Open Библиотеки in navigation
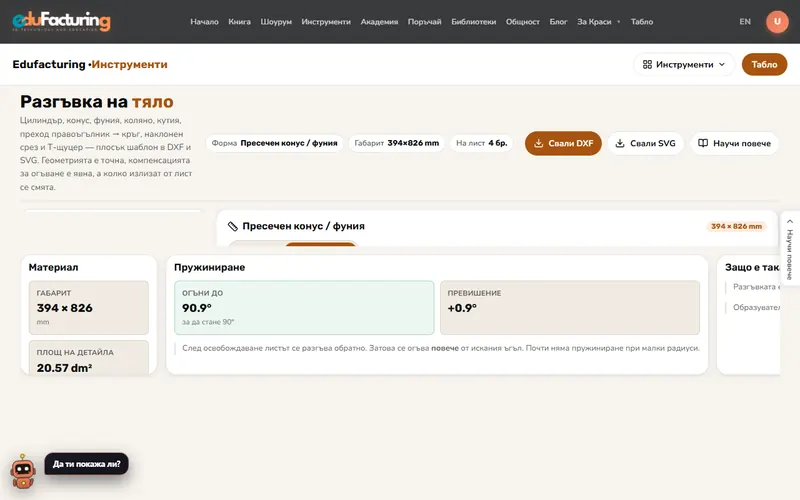 tap(473, 22)
